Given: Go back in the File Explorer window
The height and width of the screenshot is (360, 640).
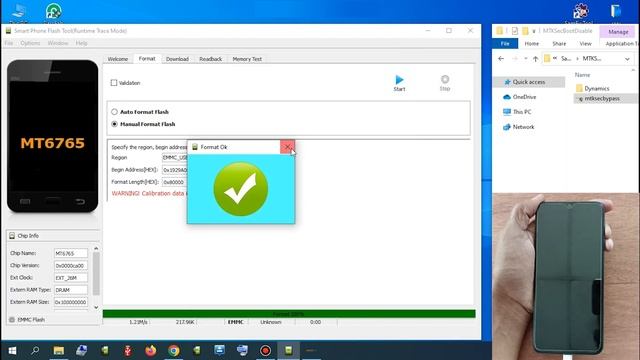Looking at the screenshot, I should click(x=501, y=59).
